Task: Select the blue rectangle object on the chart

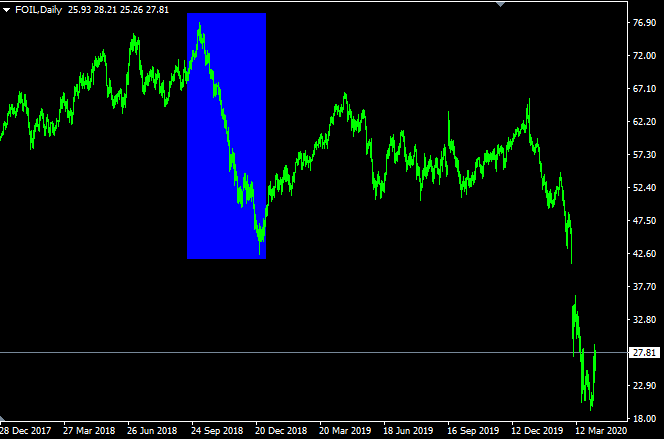Action: 227,136
